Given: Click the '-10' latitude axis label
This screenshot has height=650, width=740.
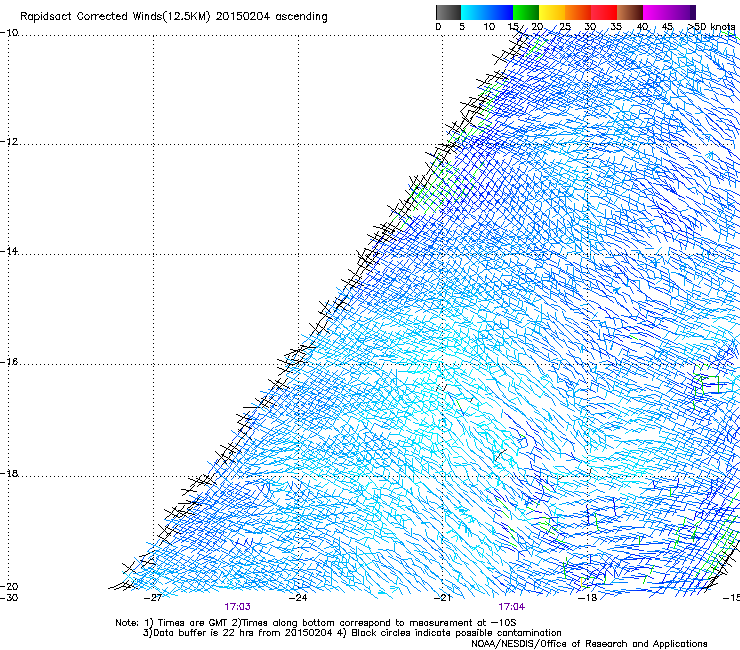Looking at the screenshot, I should click(9, 32).
